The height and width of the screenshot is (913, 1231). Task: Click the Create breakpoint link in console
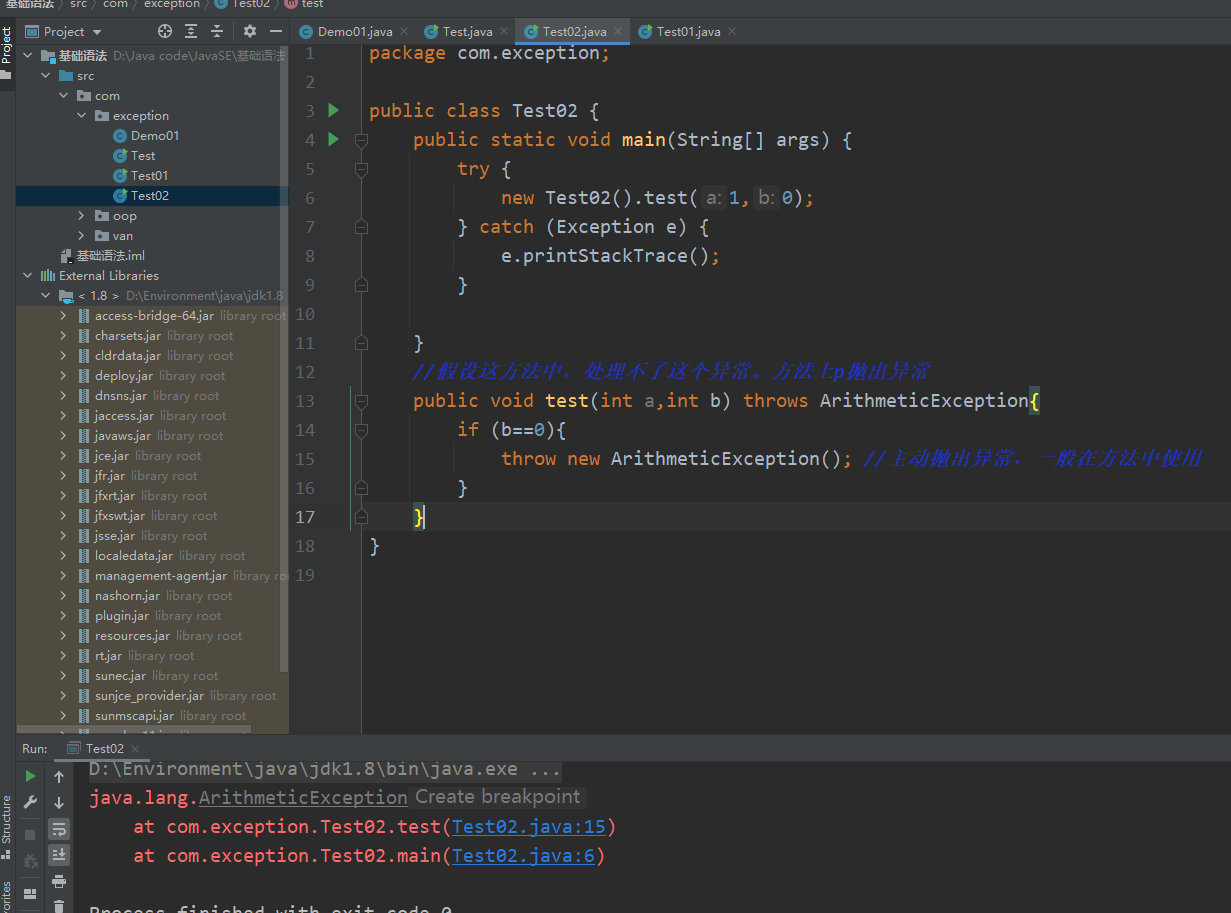tap(497, 797)
